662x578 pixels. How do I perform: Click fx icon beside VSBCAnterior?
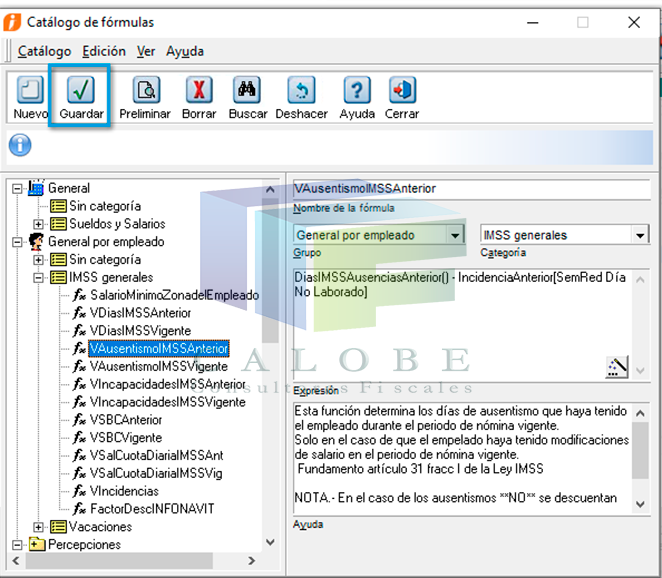(79, 420)
